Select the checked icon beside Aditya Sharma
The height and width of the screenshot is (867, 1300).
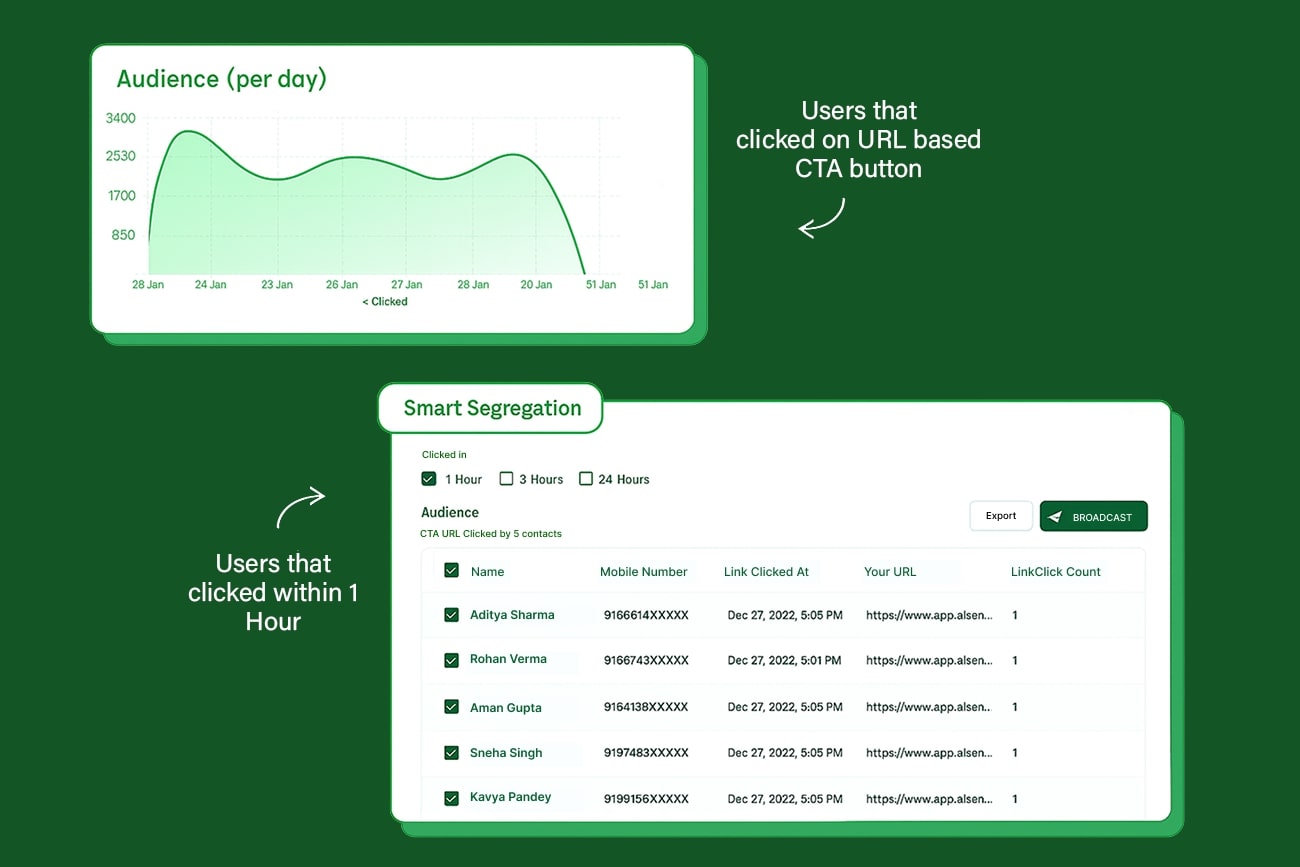(x=451, y=614)
